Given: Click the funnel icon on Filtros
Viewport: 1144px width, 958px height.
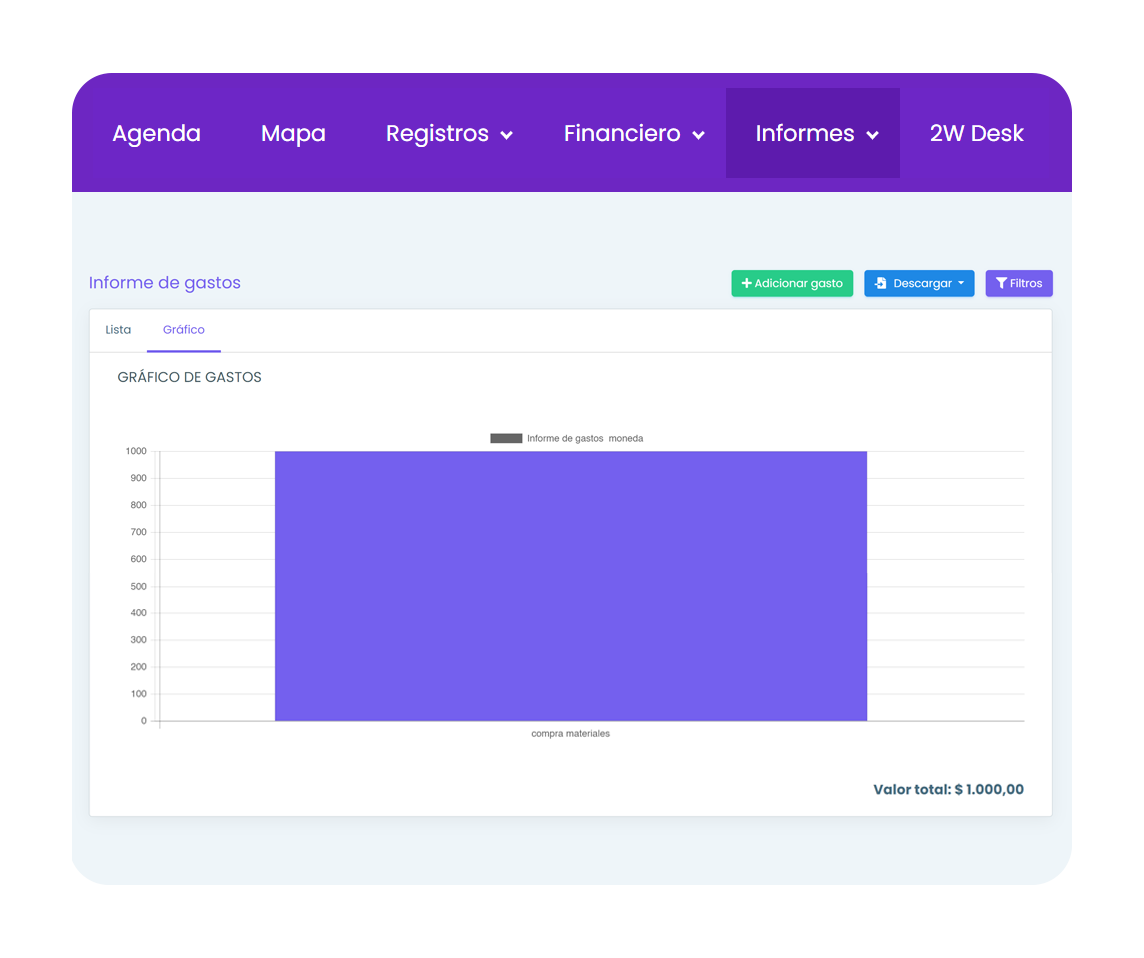Looking at the screenshot, I should coord(1001,284).
